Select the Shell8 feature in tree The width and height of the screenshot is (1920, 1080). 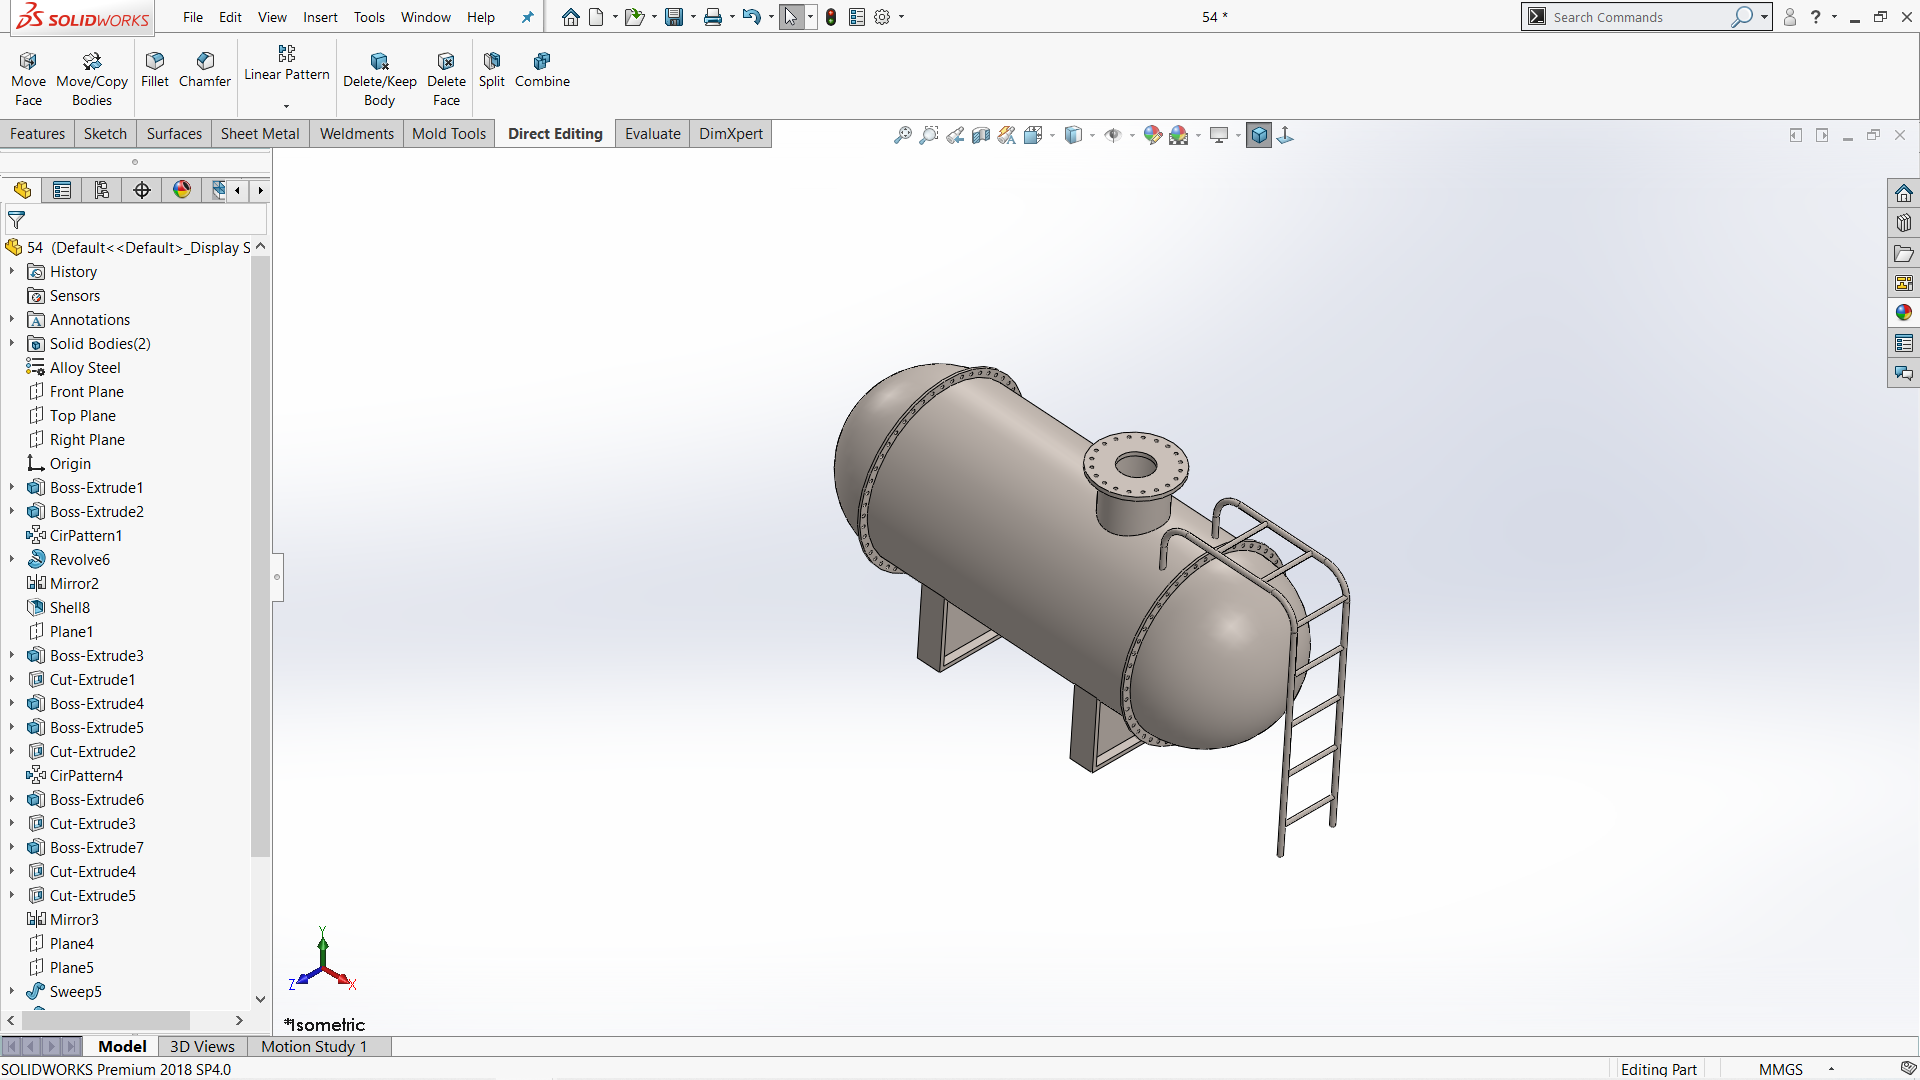pos(70,608)
